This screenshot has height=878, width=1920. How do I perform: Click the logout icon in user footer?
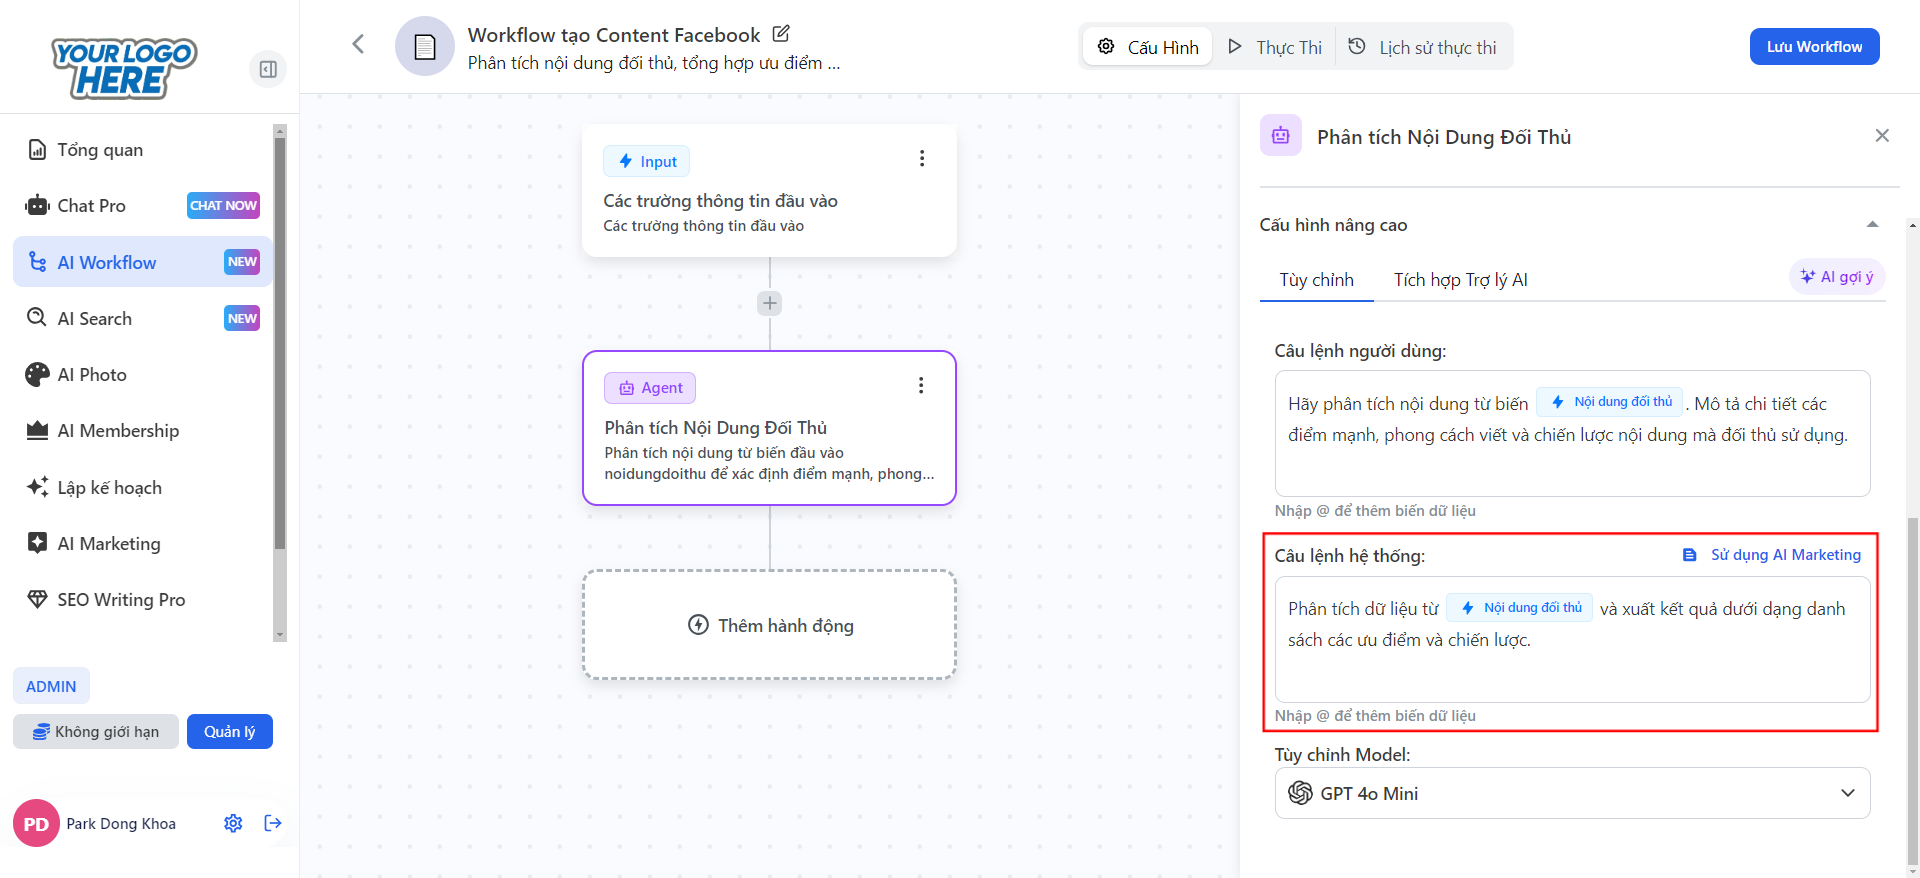tap(273, 823)
